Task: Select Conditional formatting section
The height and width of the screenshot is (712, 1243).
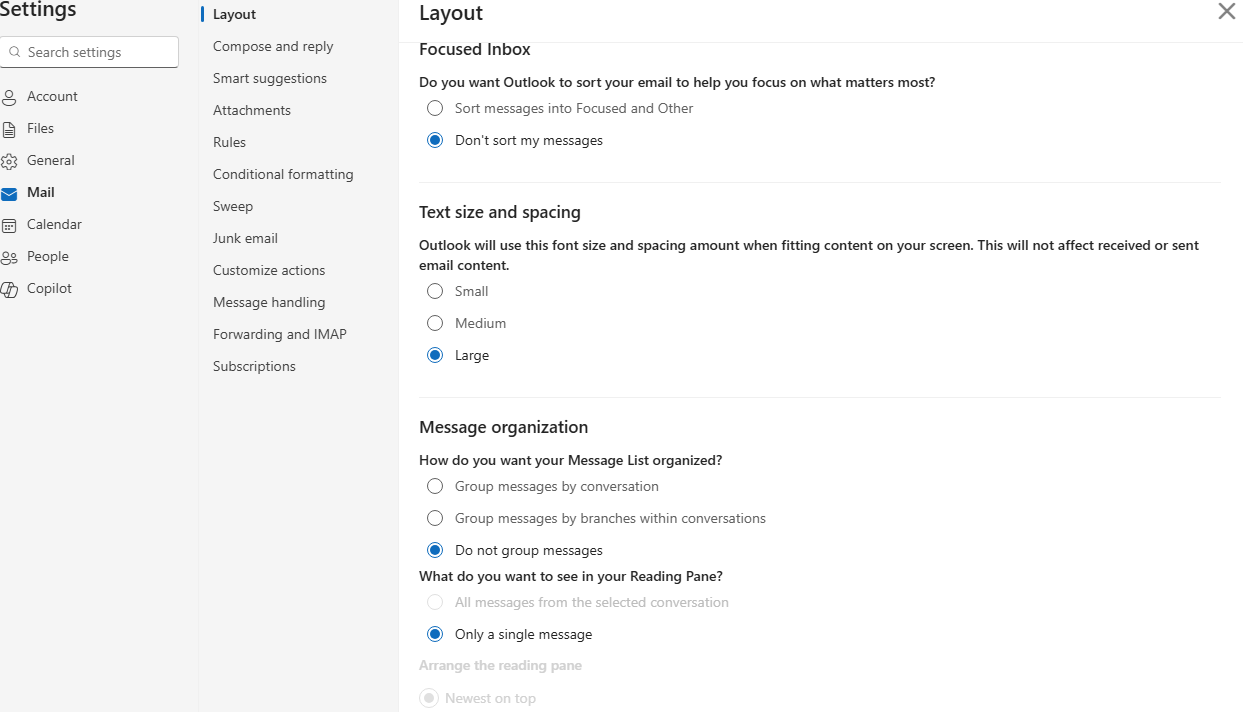Action: tap(283, 173)
